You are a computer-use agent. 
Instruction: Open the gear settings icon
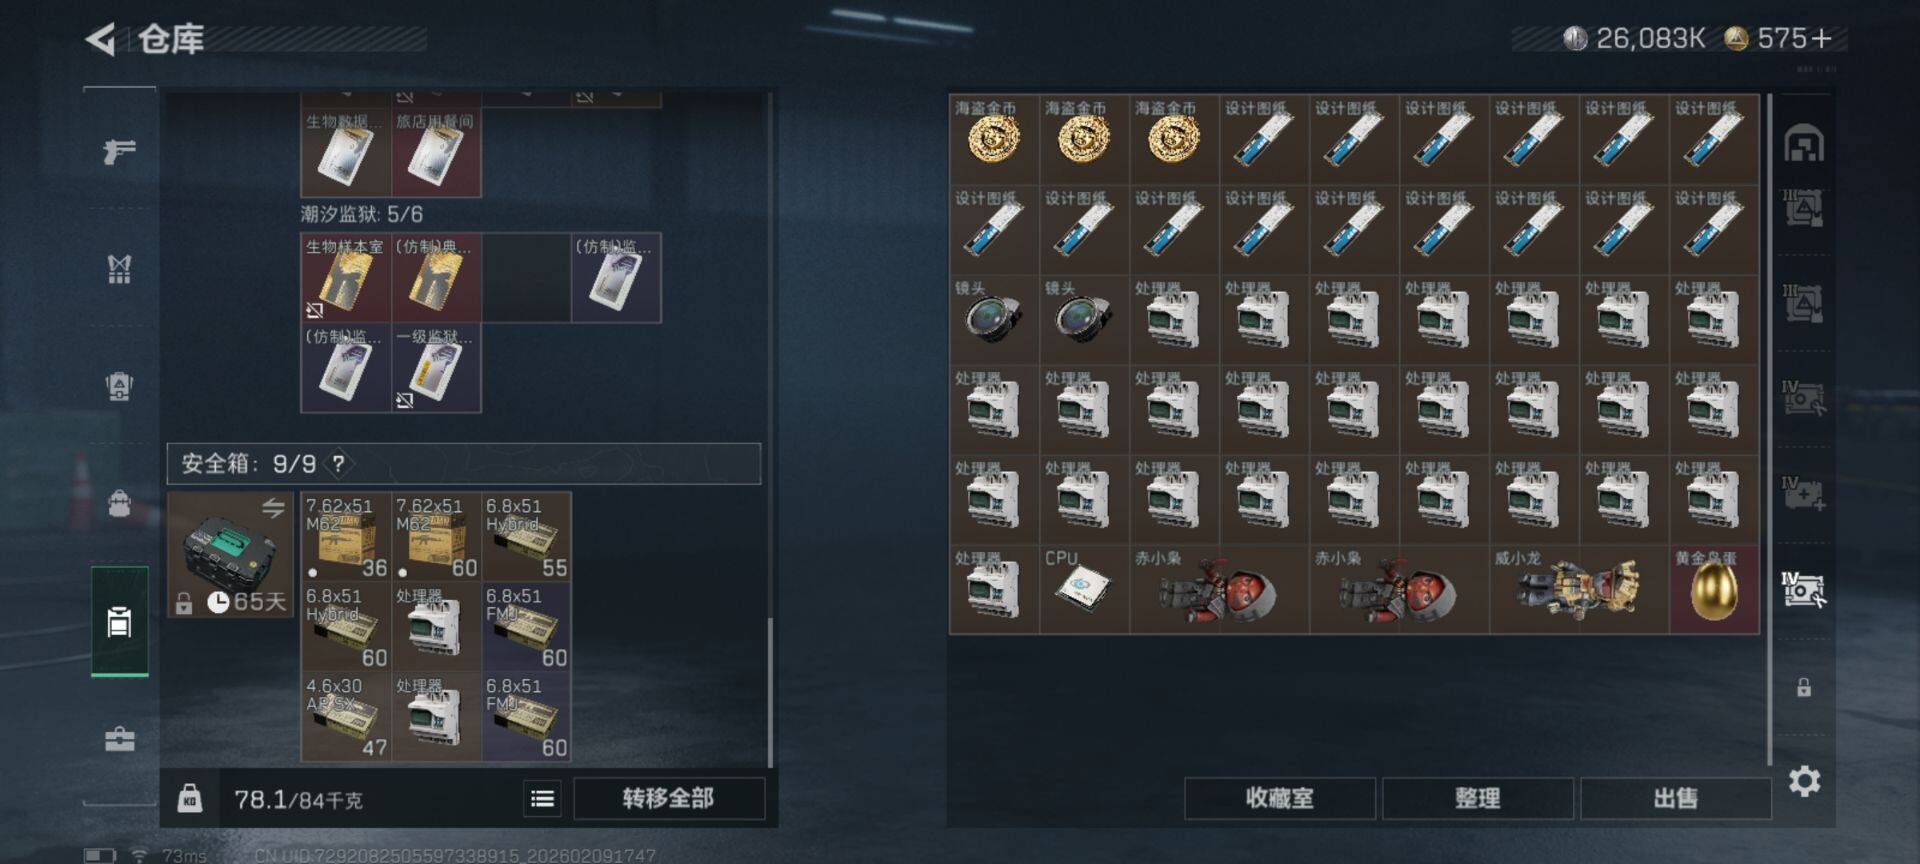point(1804,781)
